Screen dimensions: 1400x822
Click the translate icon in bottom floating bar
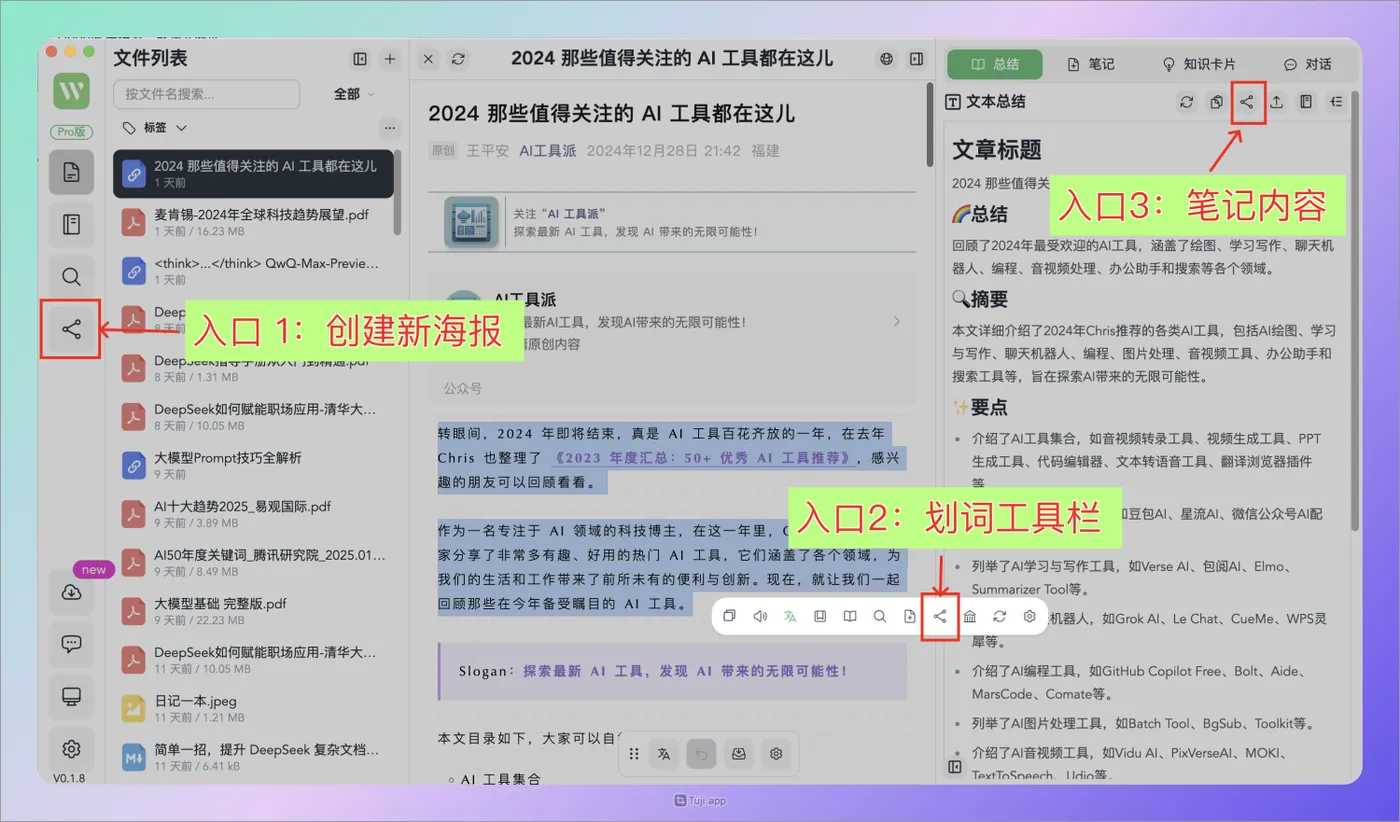(665, 754)
